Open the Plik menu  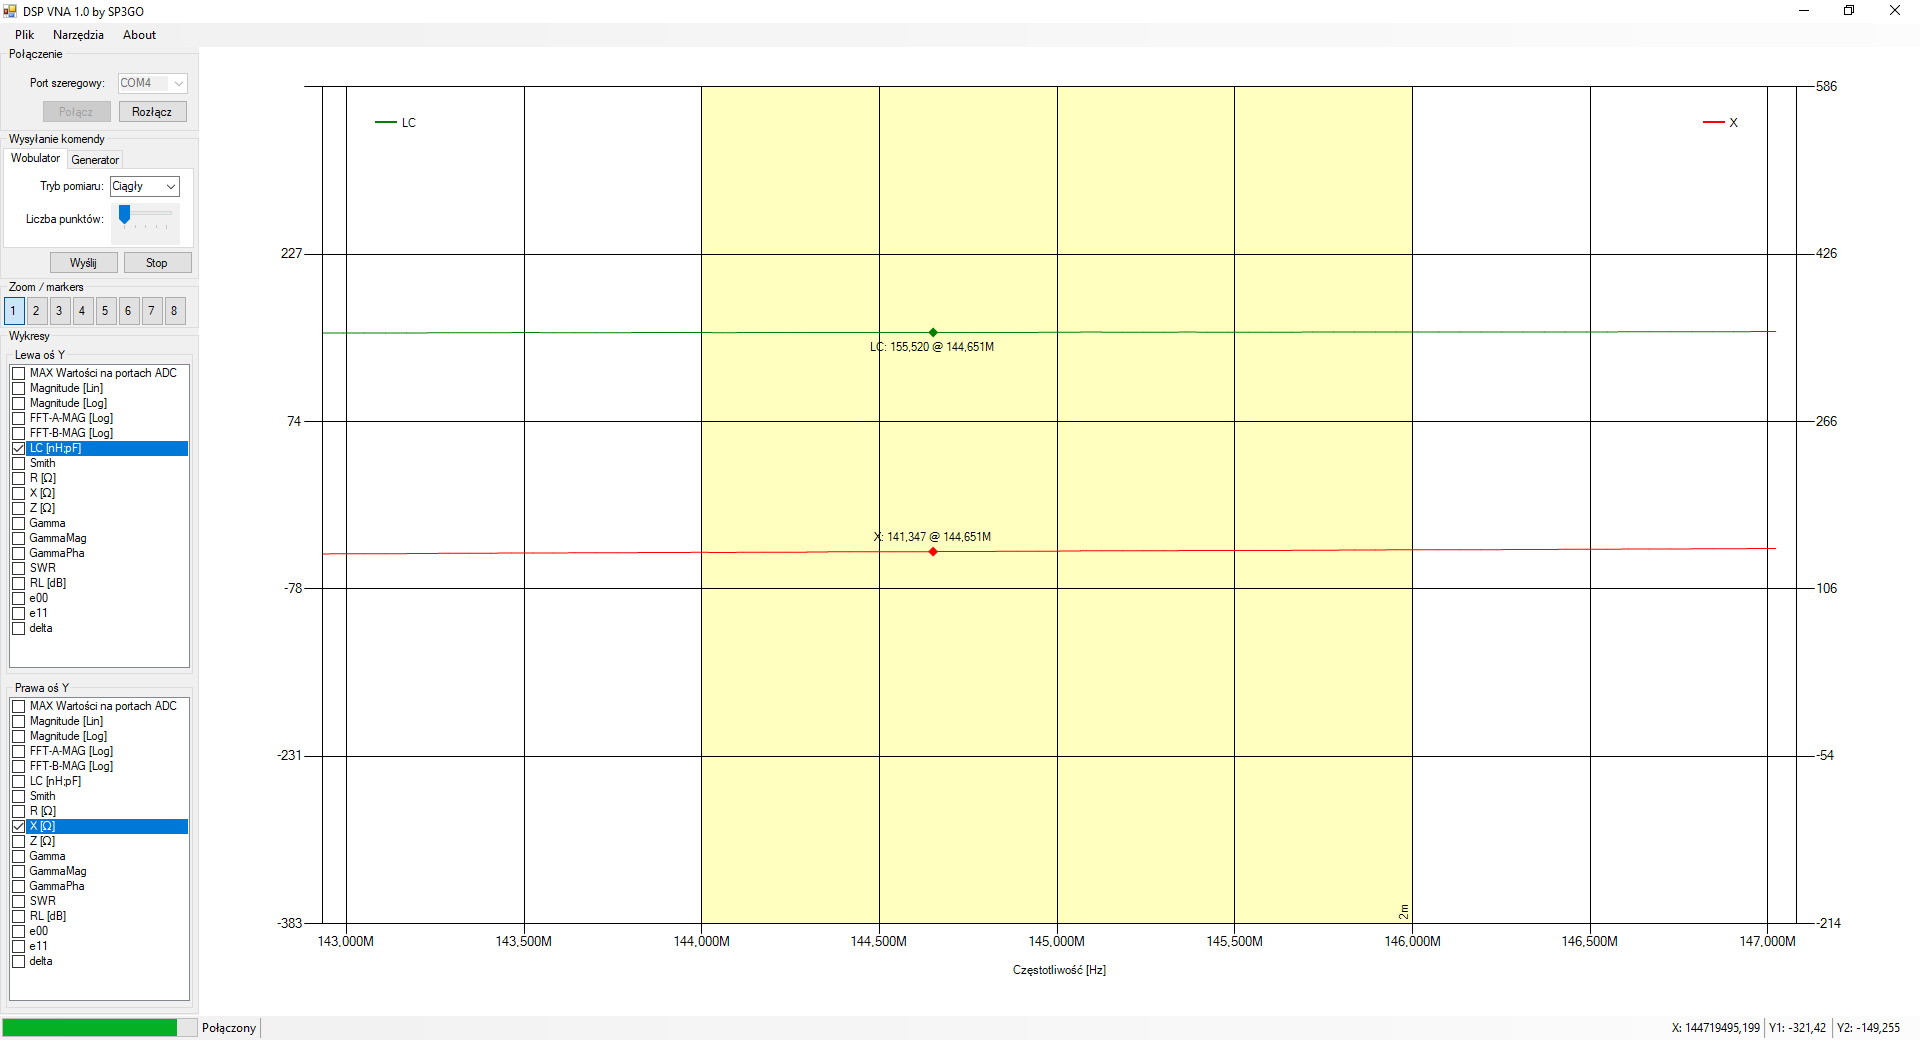click(24, 35)
